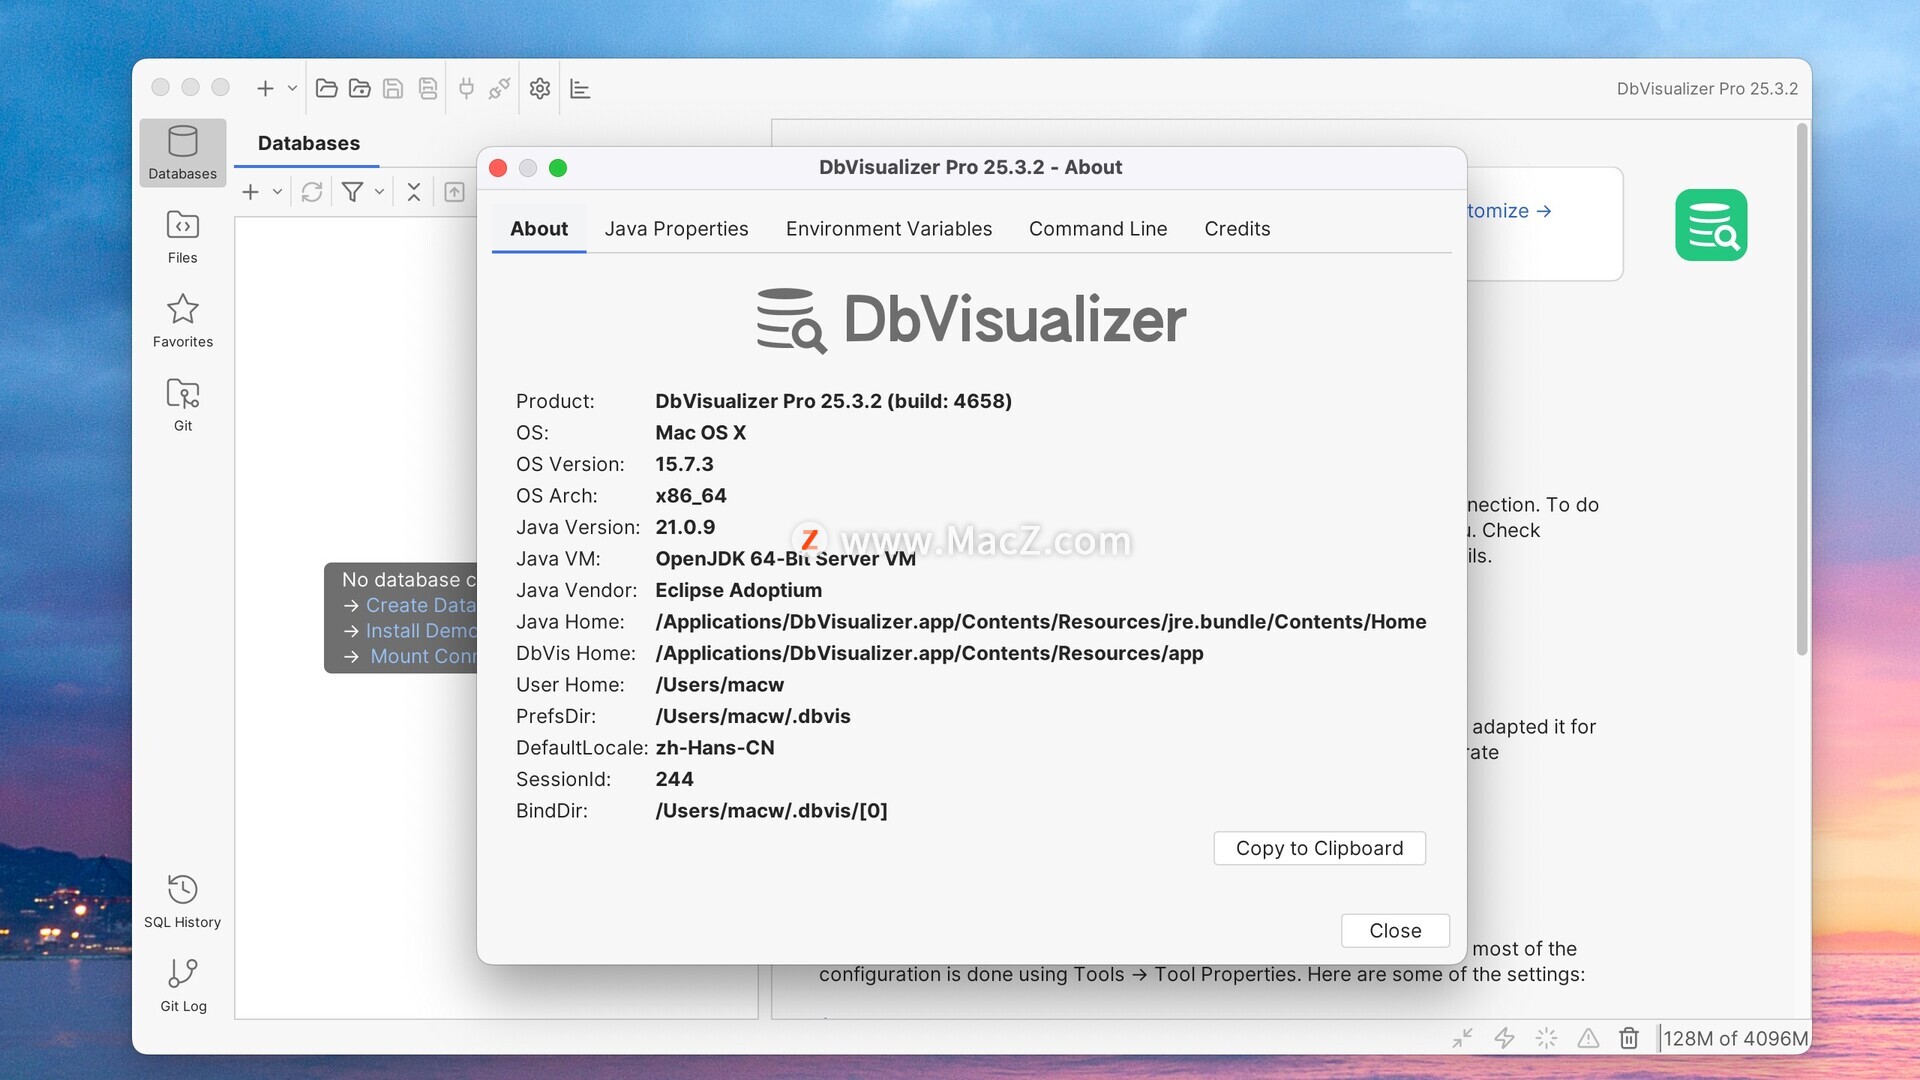Open the Credits tab
Image resolution: width=1920 pixels, height=1080 pixels.
pos(1236,229)
